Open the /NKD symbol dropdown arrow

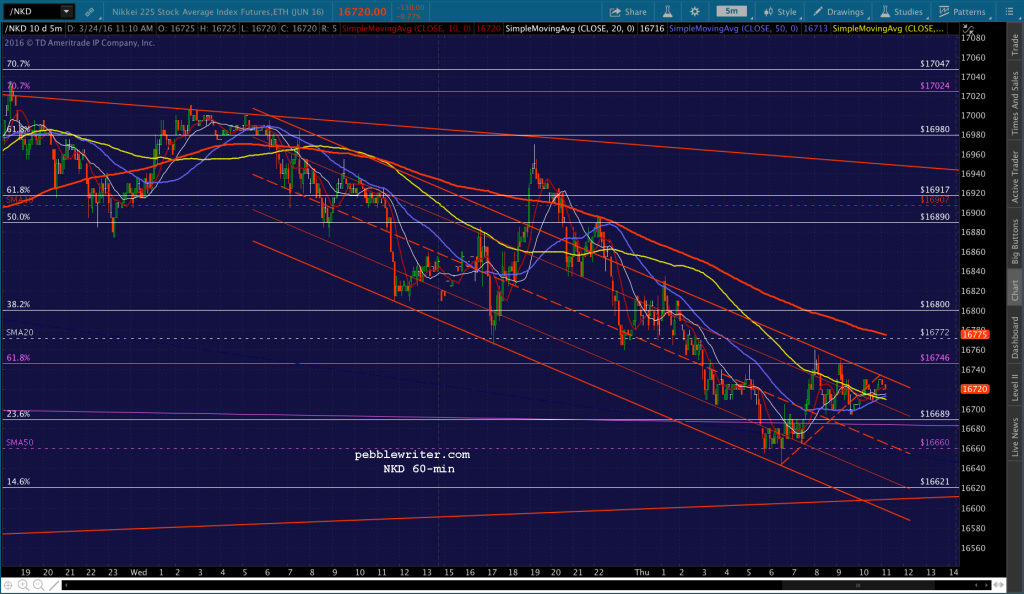[66, 12]
